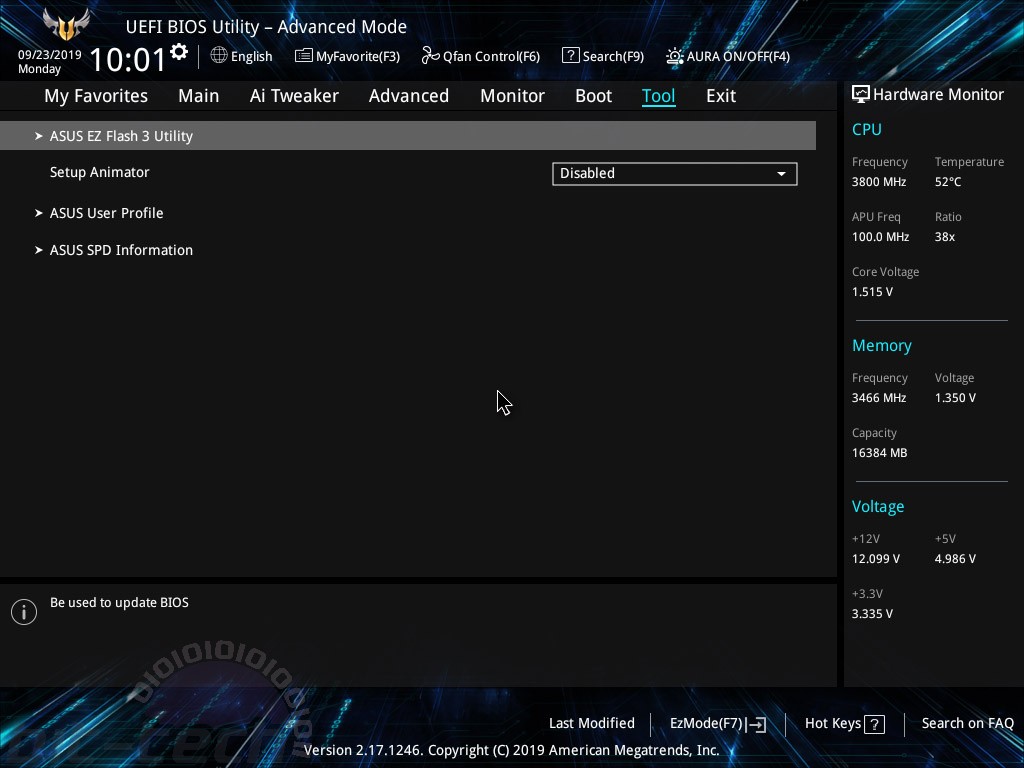Image resolution: width=1024 pixels, height=768 pixels.
Task: Click the Setup Animator label
Action: [100, 172]
